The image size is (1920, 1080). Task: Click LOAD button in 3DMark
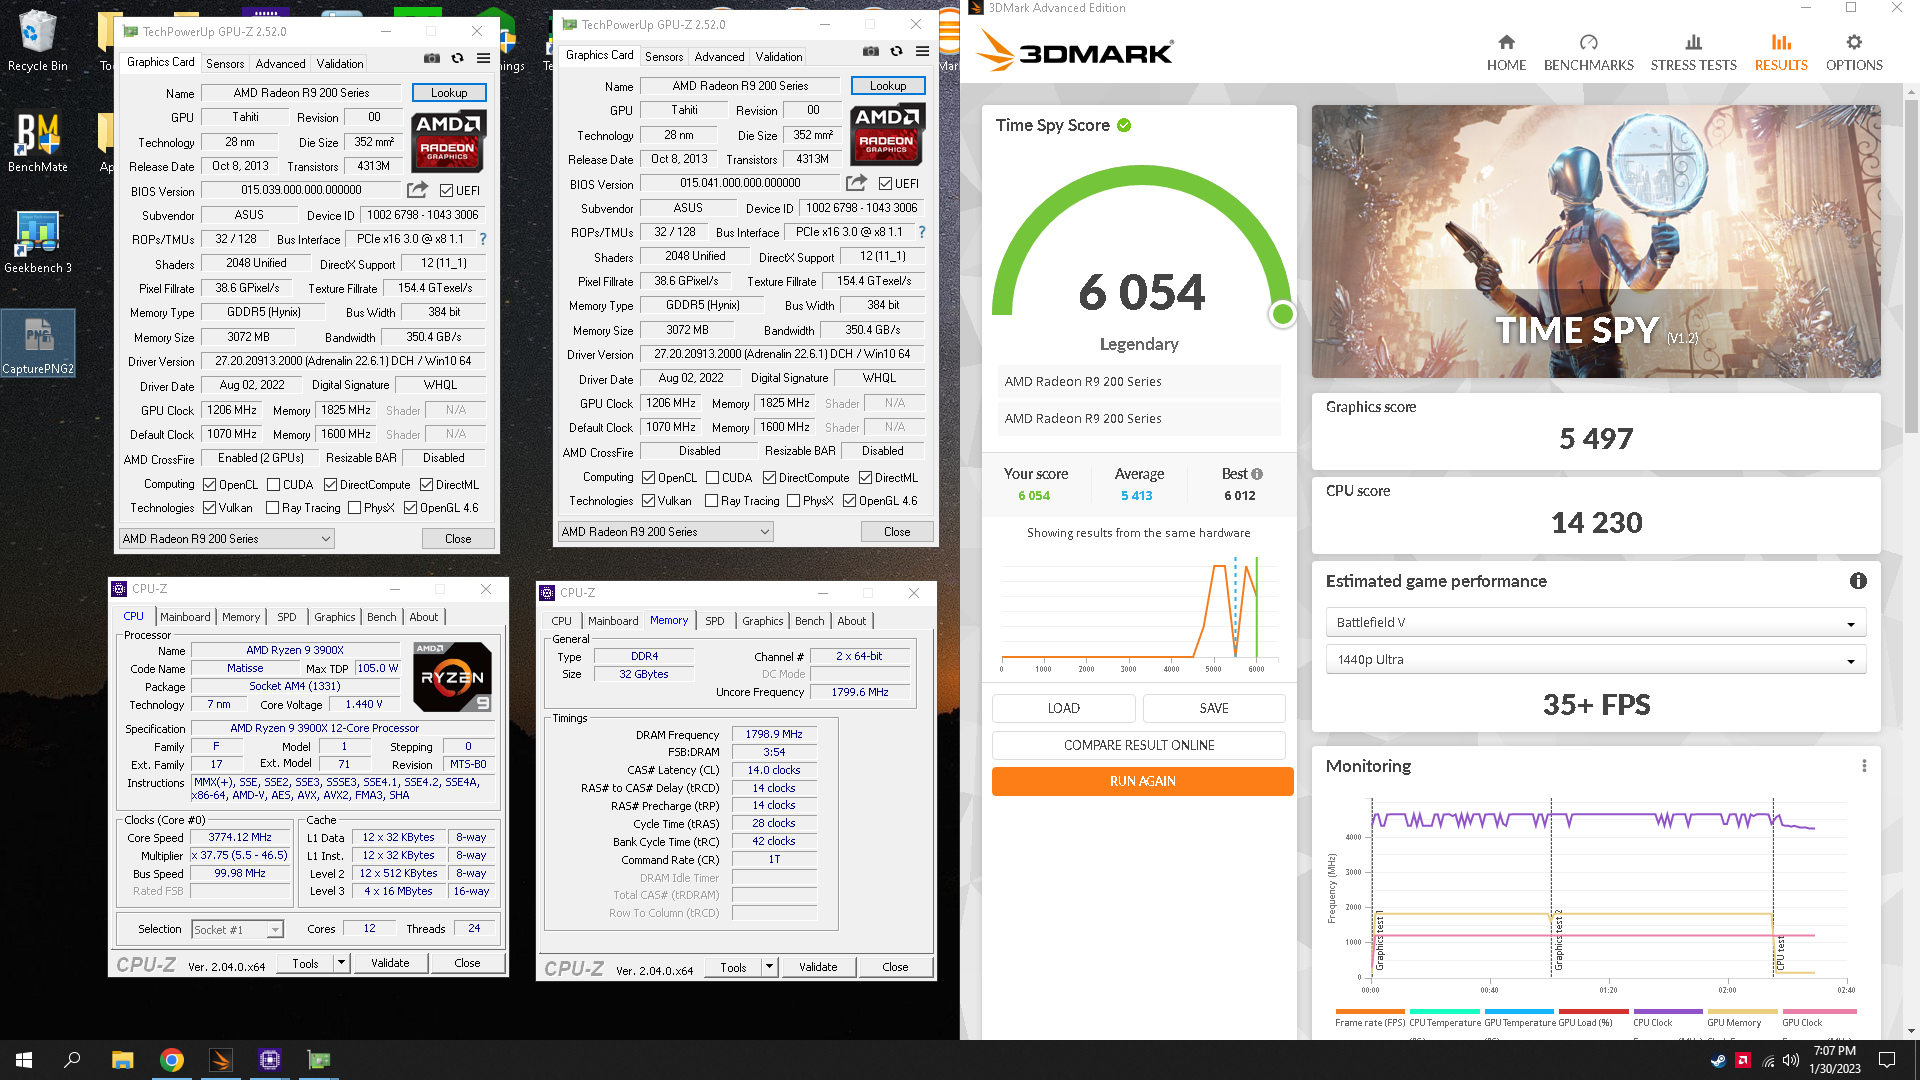point(1063,708)
